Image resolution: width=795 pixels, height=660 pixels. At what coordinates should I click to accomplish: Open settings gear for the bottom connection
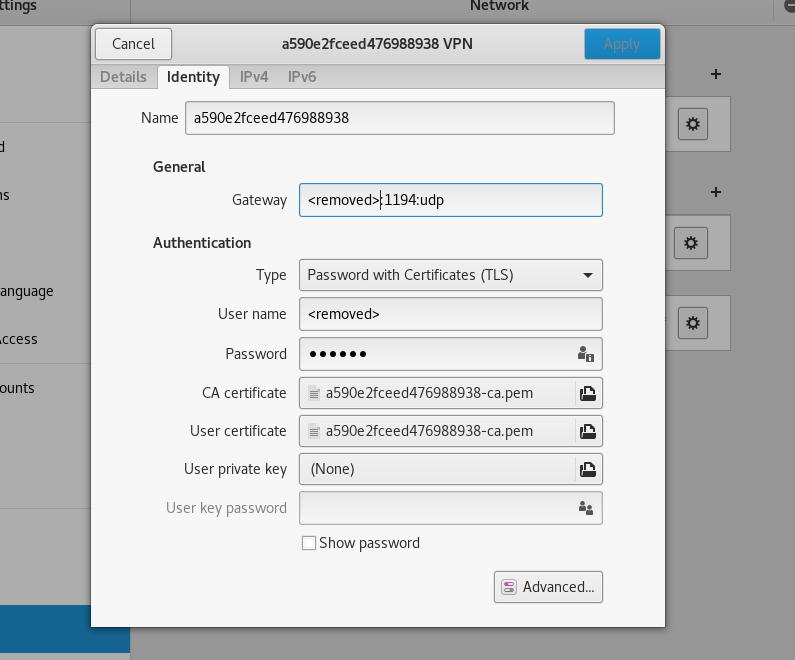click(x=693, y=322)
